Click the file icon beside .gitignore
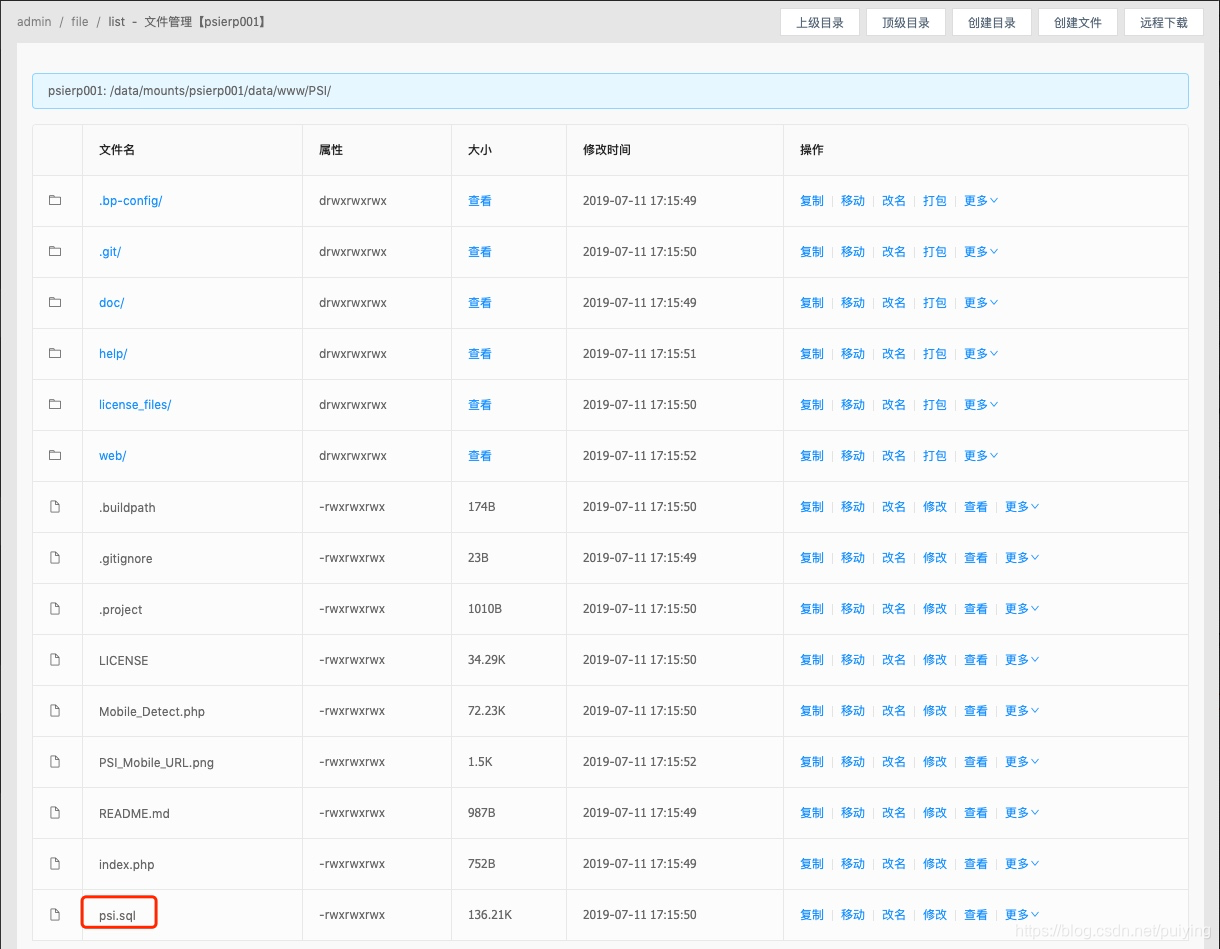Image resolution: width=1220 pixels, height=949 pixels. [55, 557]
